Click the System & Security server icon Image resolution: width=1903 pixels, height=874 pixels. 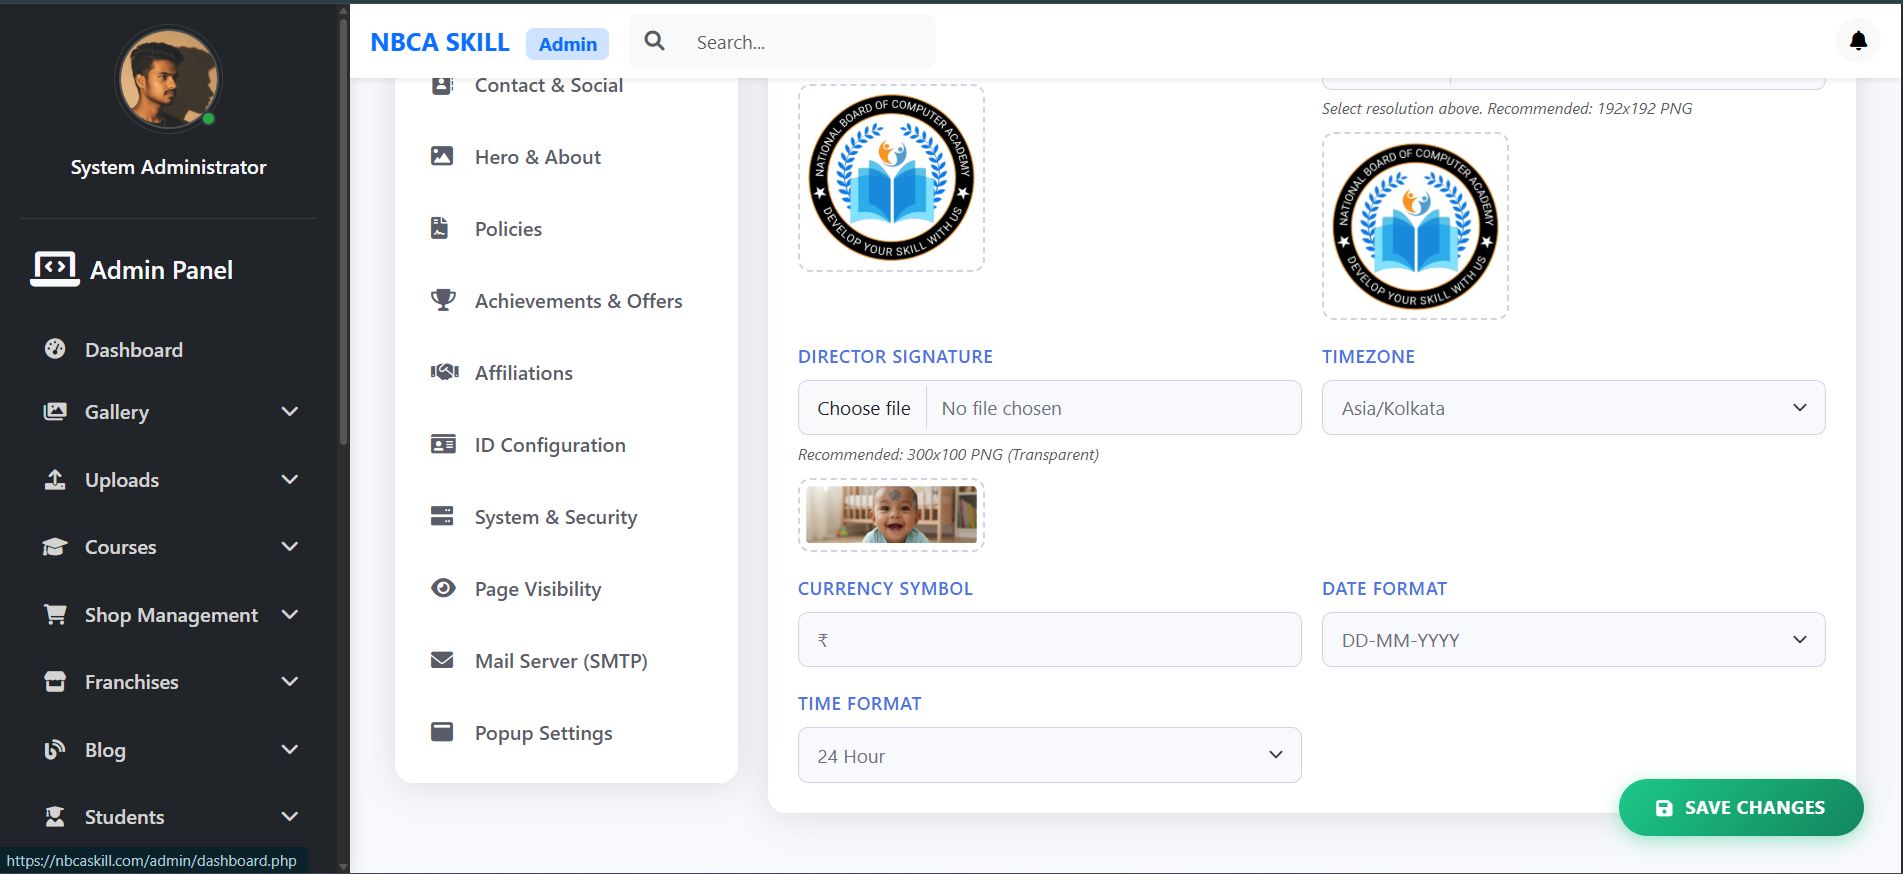(x=442, y=516)
